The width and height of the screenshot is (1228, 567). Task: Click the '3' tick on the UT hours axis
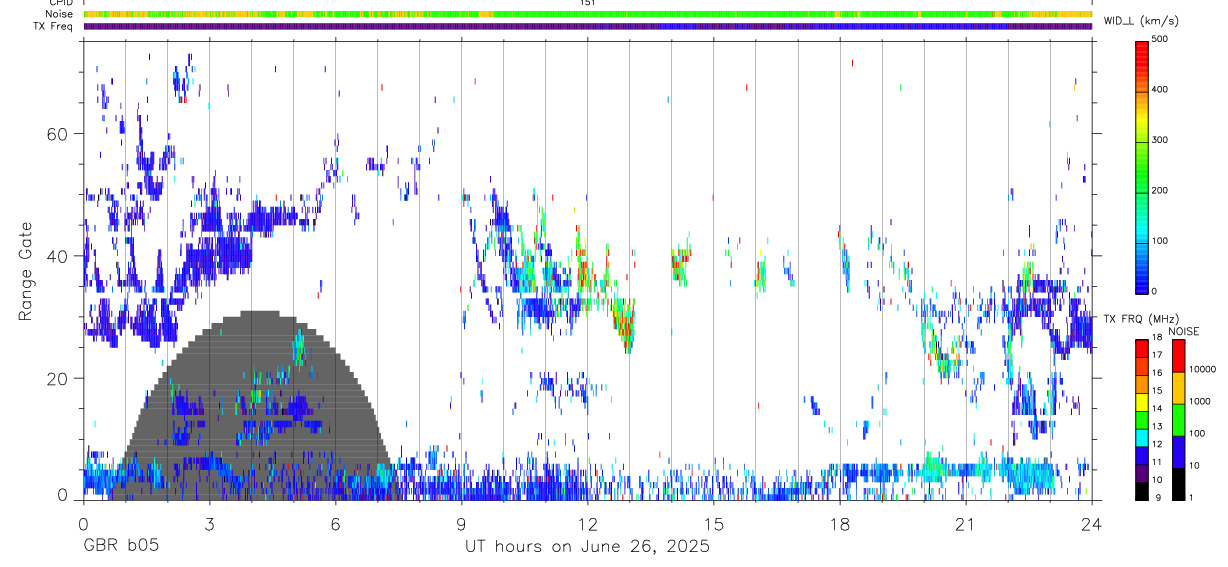pyautogui.click(x=209, y=524)
